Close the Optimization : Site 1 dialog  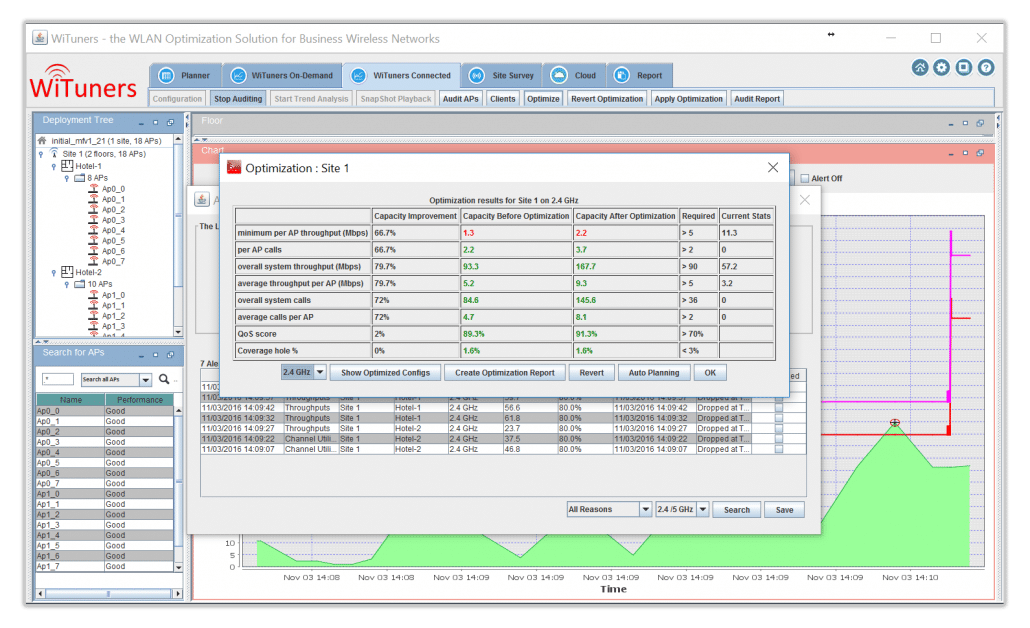[773, 168]
